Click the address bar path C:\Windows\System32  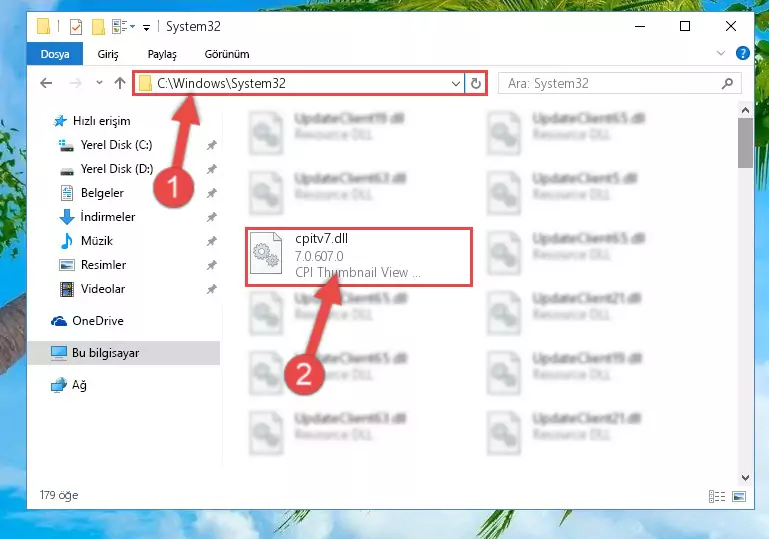[x=221, y=83]
